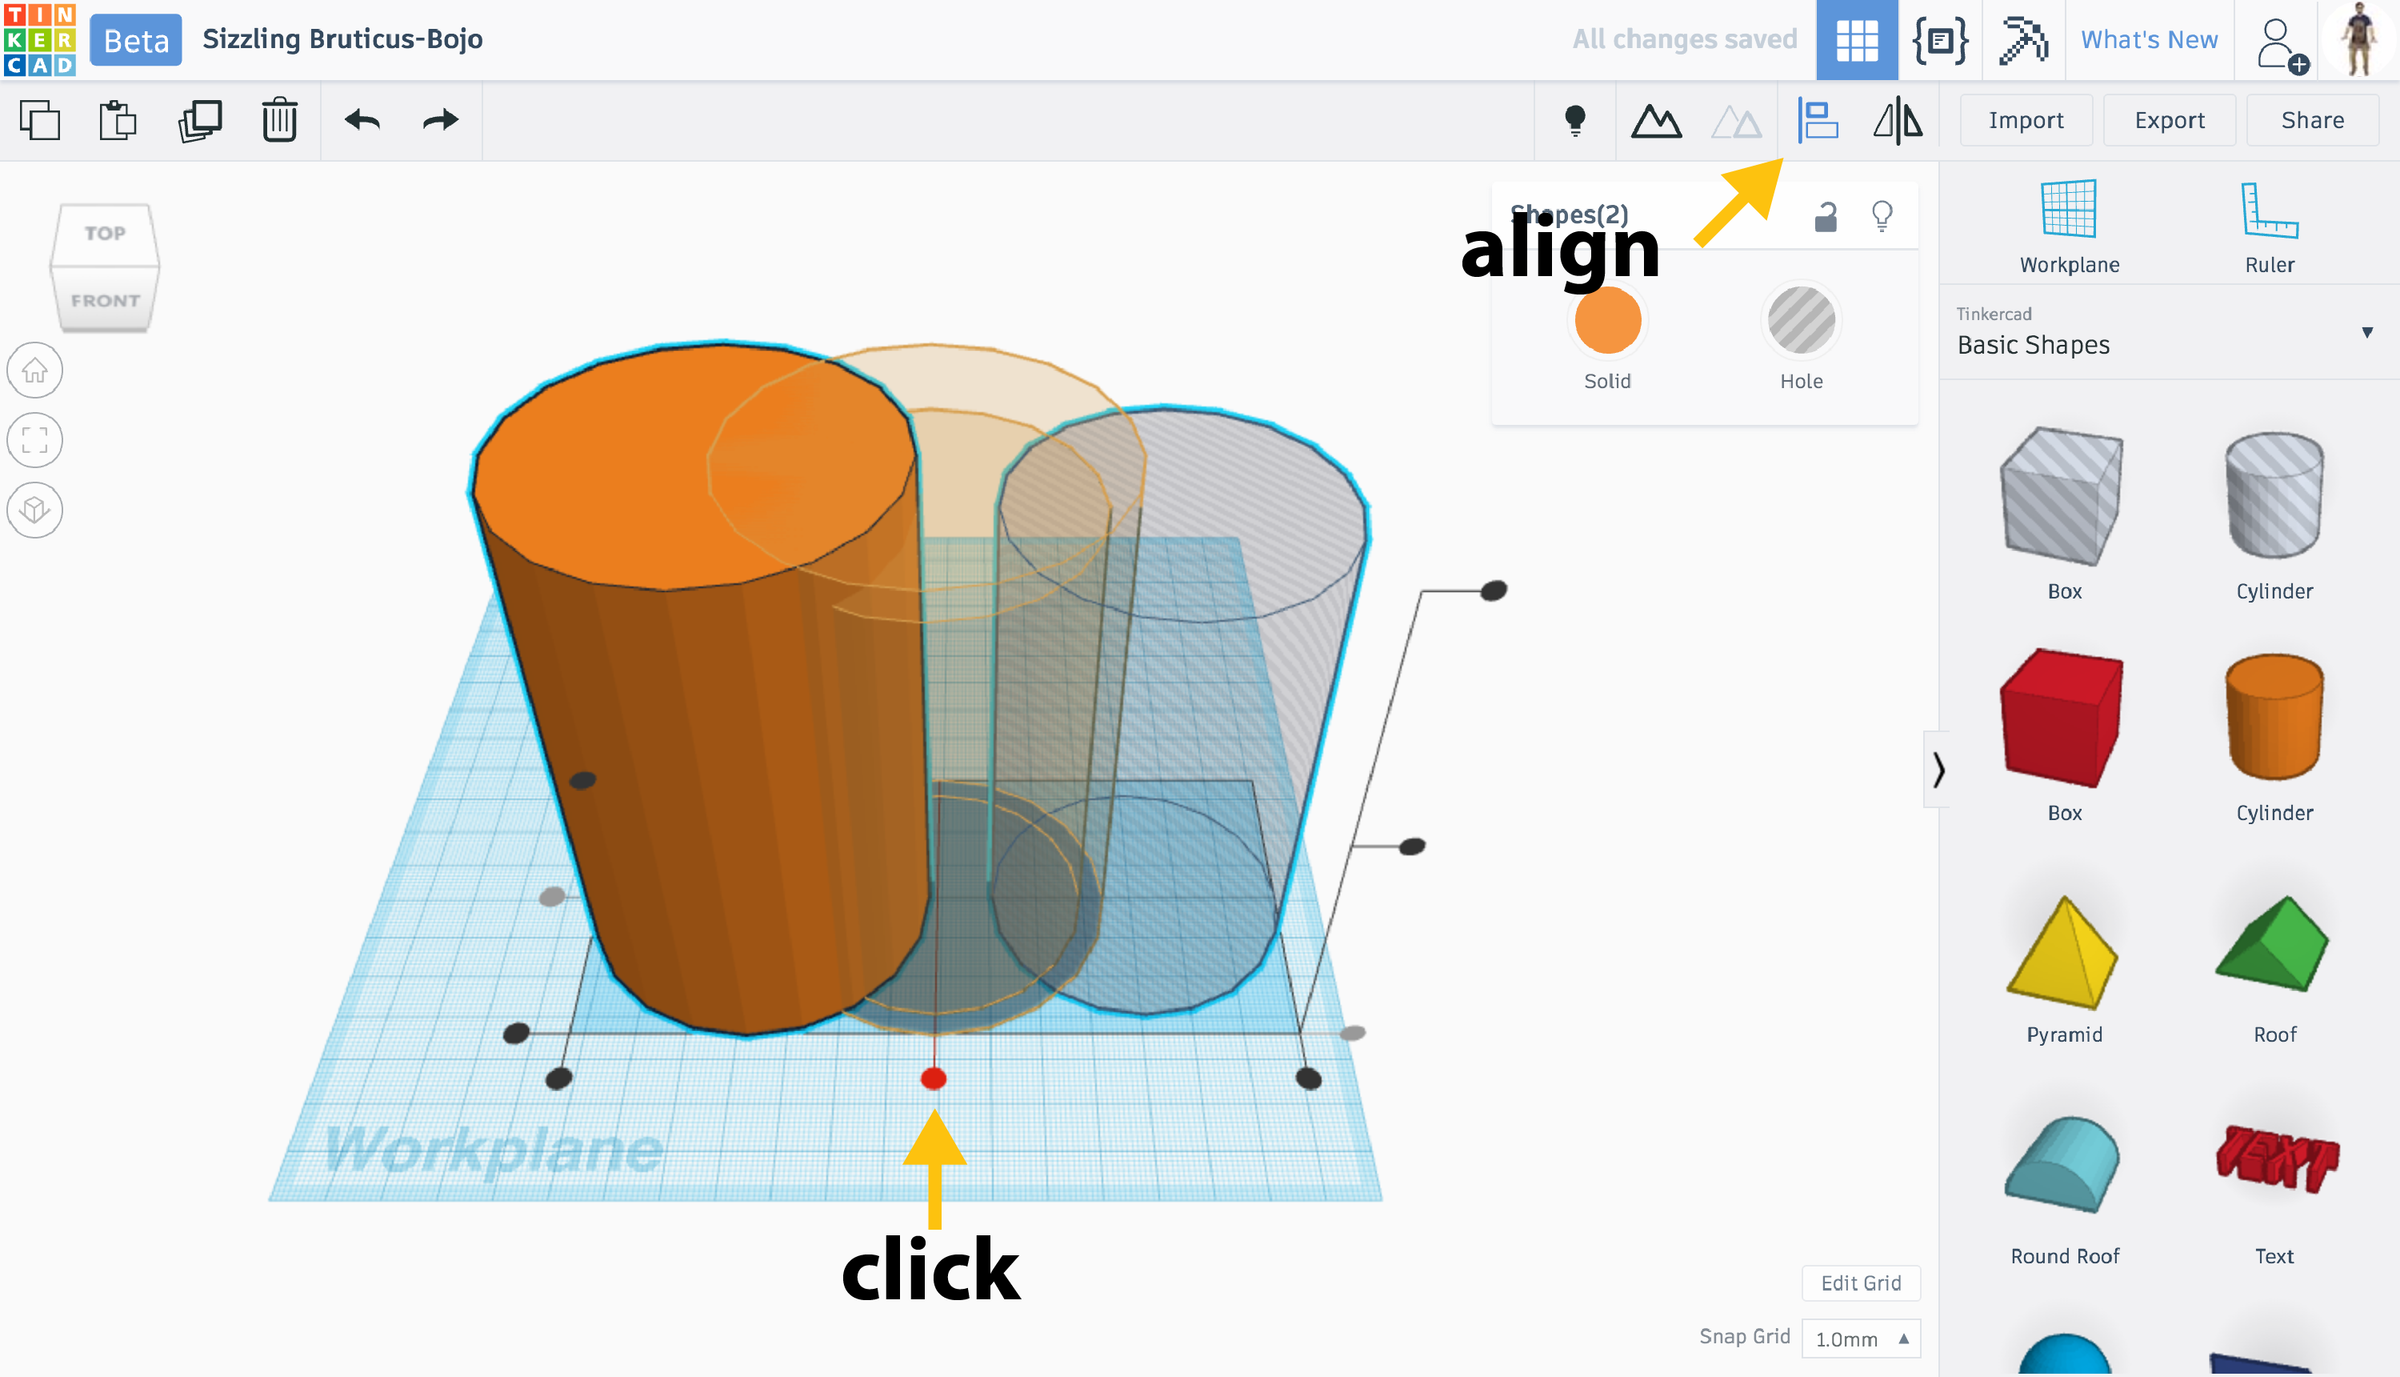
Task: Click the Align tool icon
Action: pos(1817,121)
